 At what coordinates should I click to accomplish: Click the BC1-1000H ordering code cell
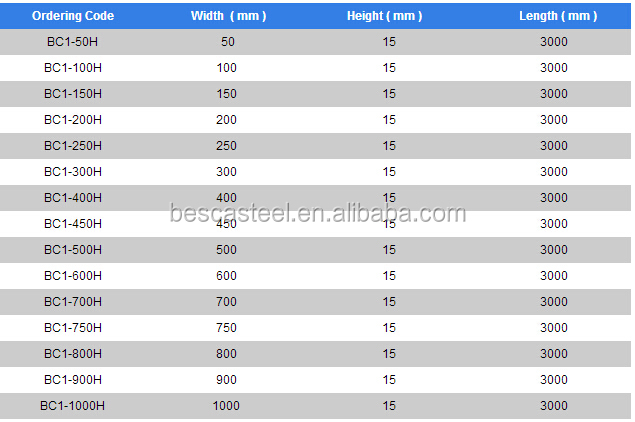tap(73, 406)
